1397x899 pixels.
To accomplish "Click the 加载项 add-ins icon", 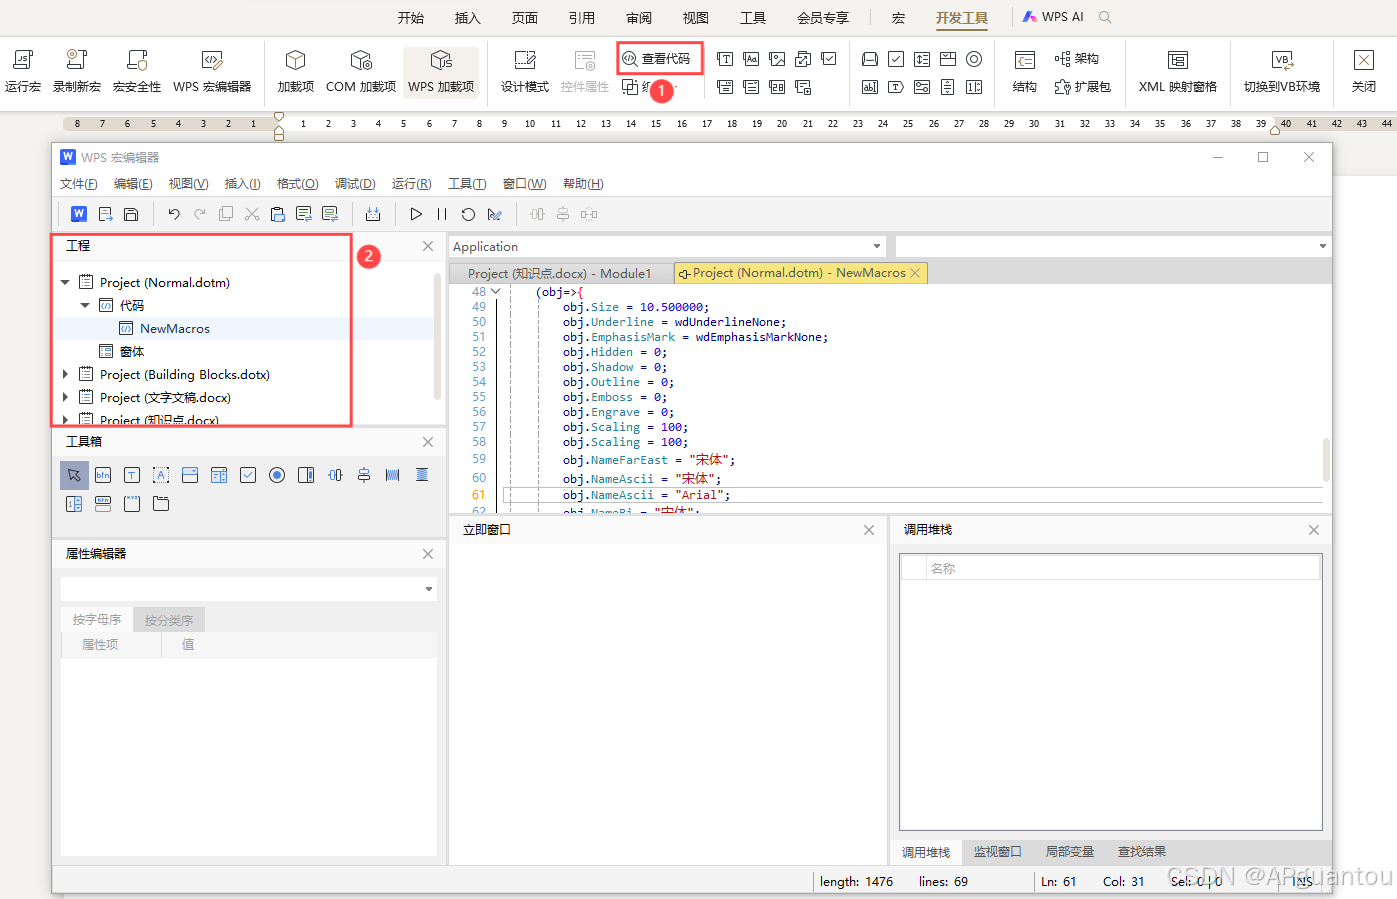I will click(295, 71).
